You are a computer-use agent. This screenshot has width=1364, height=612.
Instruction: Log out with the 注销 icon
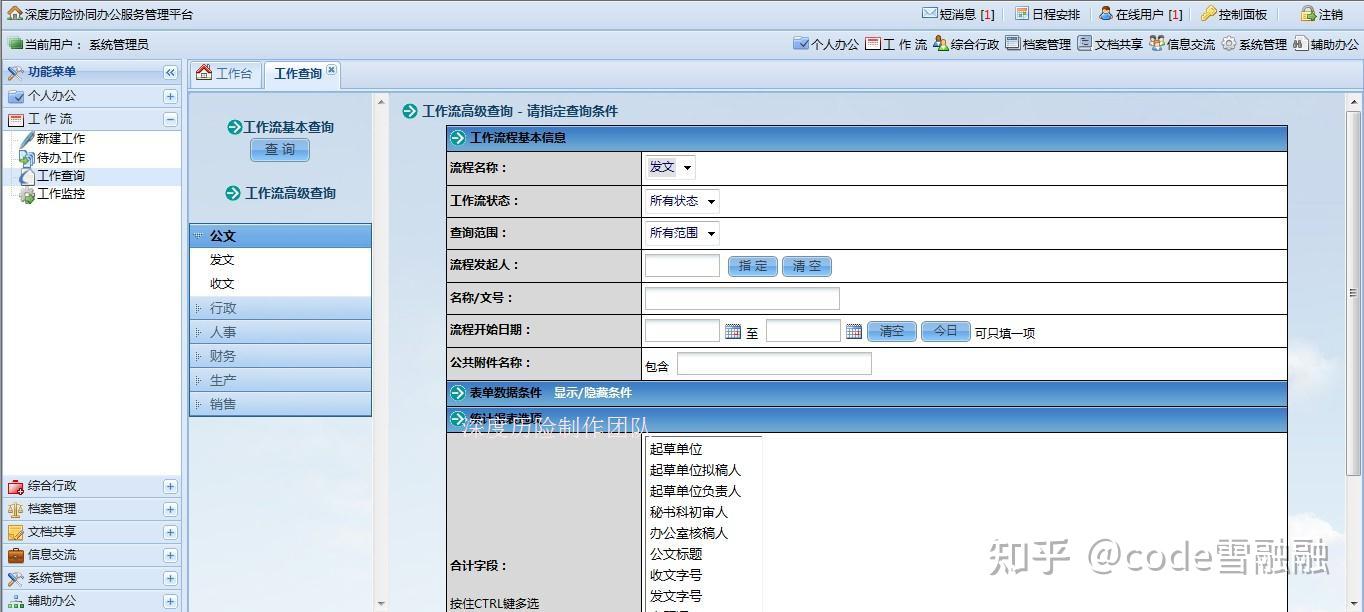pyautogui.click(x=1307, y=14)
